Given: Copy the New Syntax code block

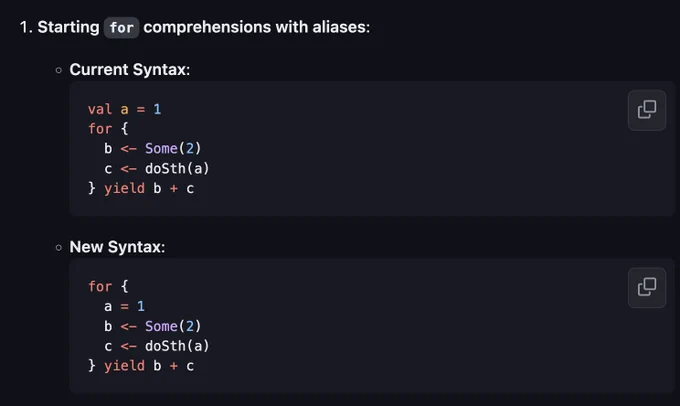Looking at the screenshot, I should (x=647, y=288).
